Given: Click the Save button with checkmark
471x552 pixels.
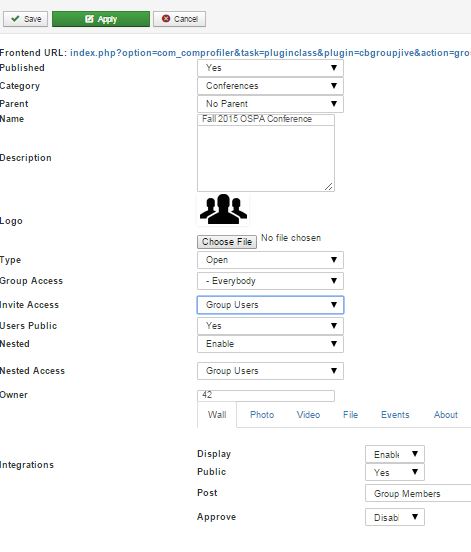Looking at the screenshot, I should 26,19.
